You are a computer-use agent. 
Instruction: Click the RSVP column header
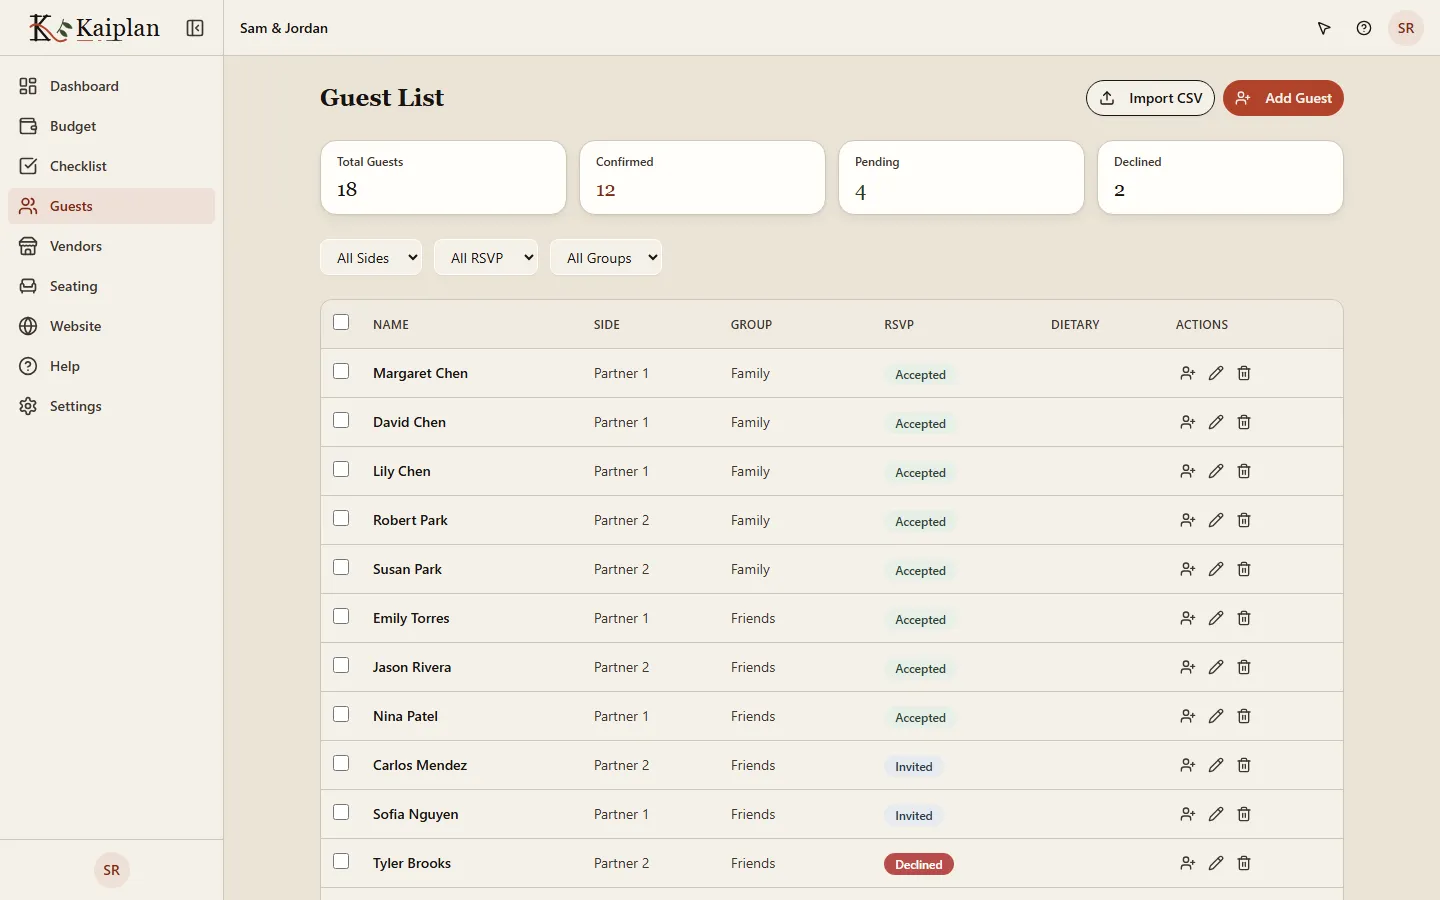899,324
